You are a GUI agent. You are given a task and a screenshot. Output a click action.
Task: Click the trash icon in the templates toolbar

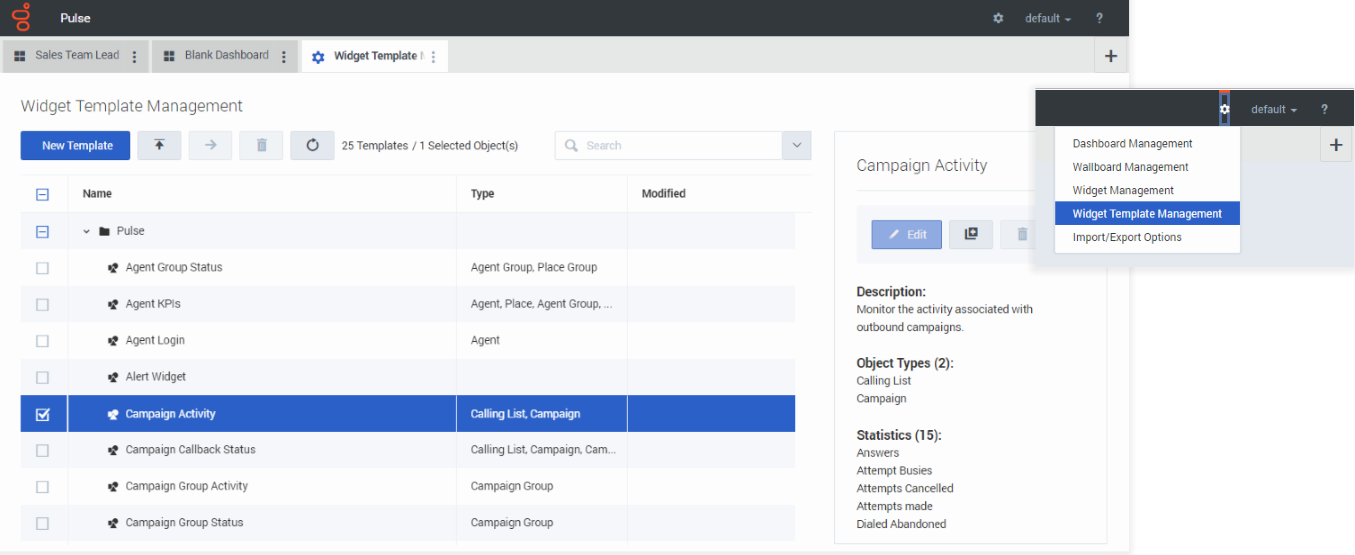coord(262,145)
